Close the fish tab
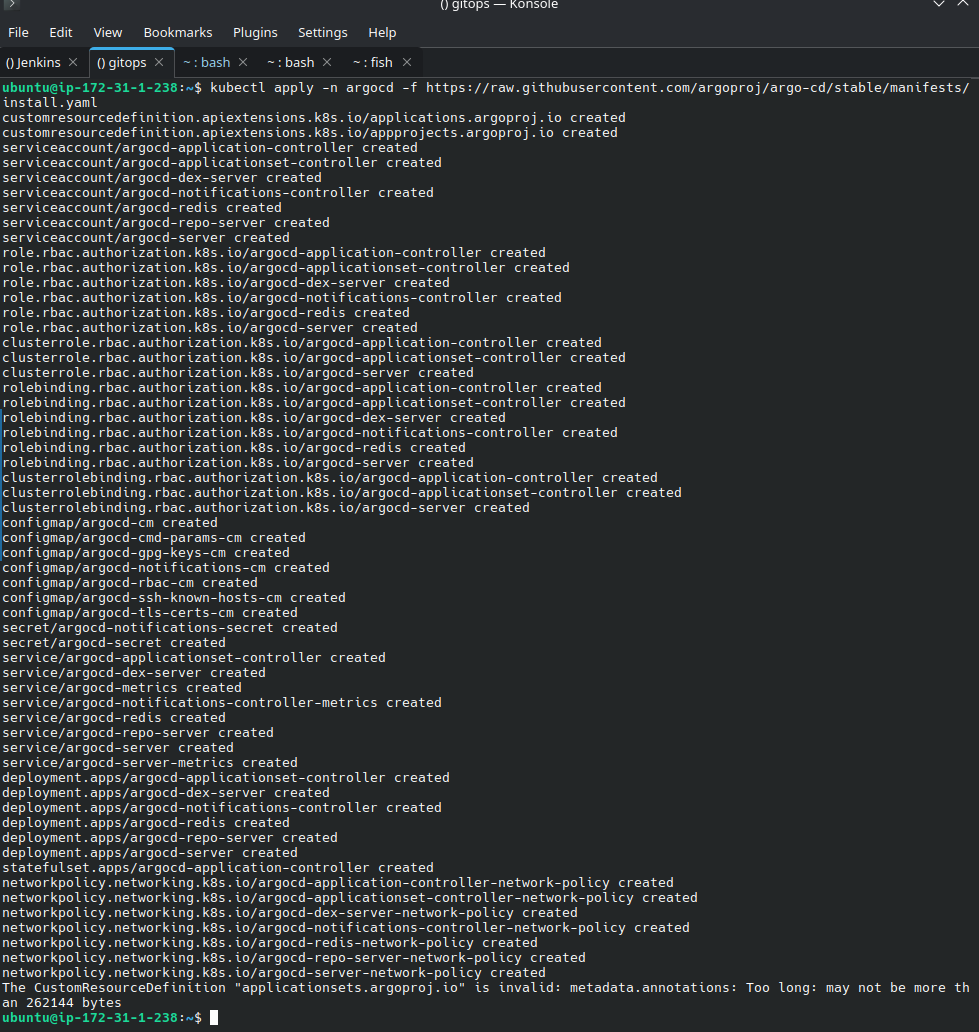 (407, 63)
